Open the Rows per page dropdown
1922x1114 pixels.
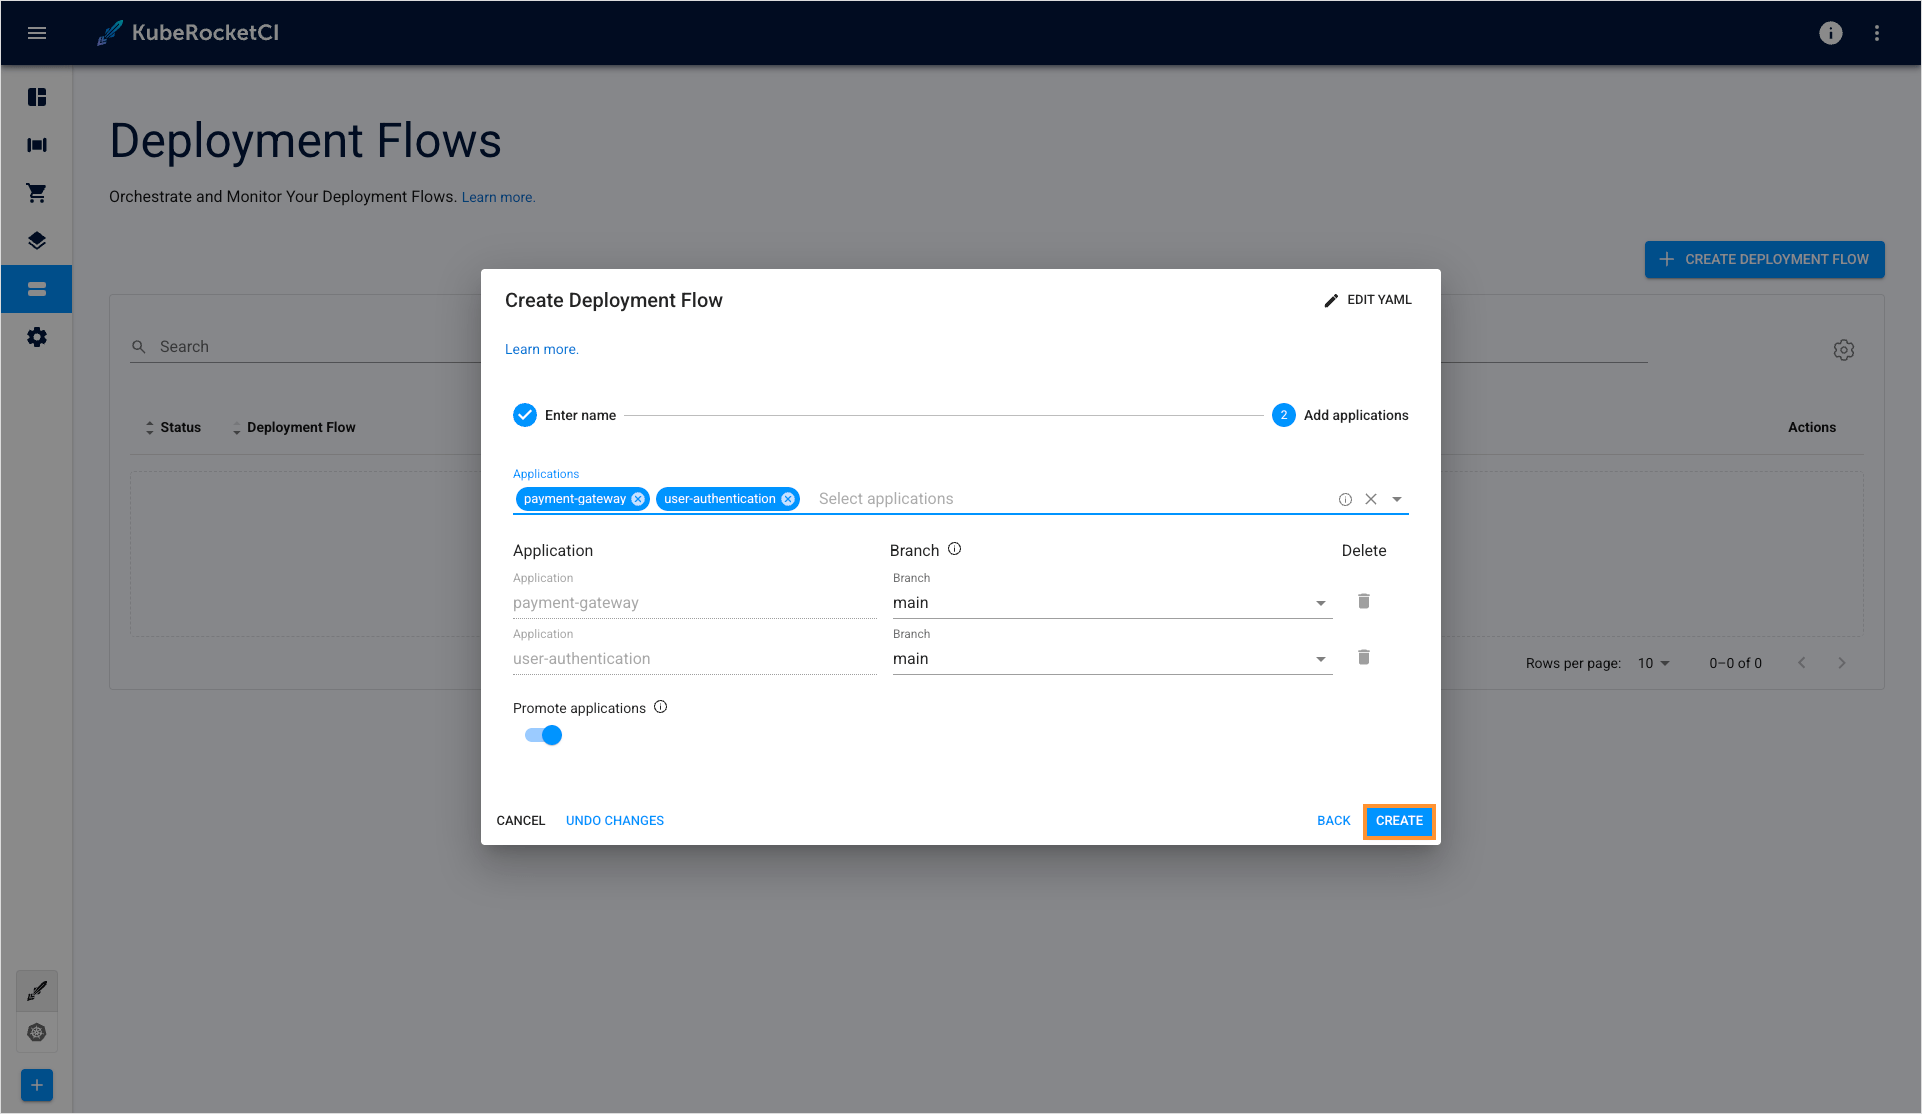[1654, 662]
